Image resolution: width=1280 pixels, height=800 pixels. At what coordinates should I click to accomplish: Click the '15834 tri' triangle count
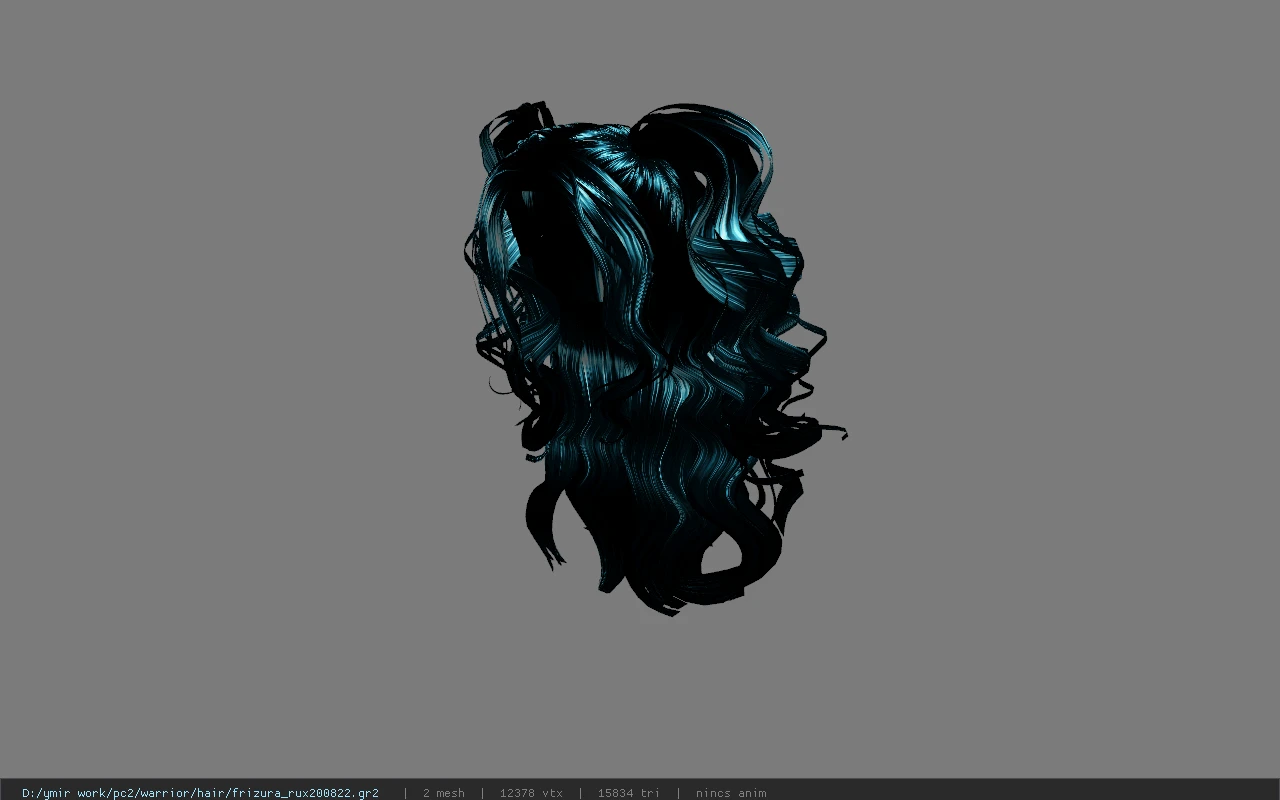tap(629, 793)
